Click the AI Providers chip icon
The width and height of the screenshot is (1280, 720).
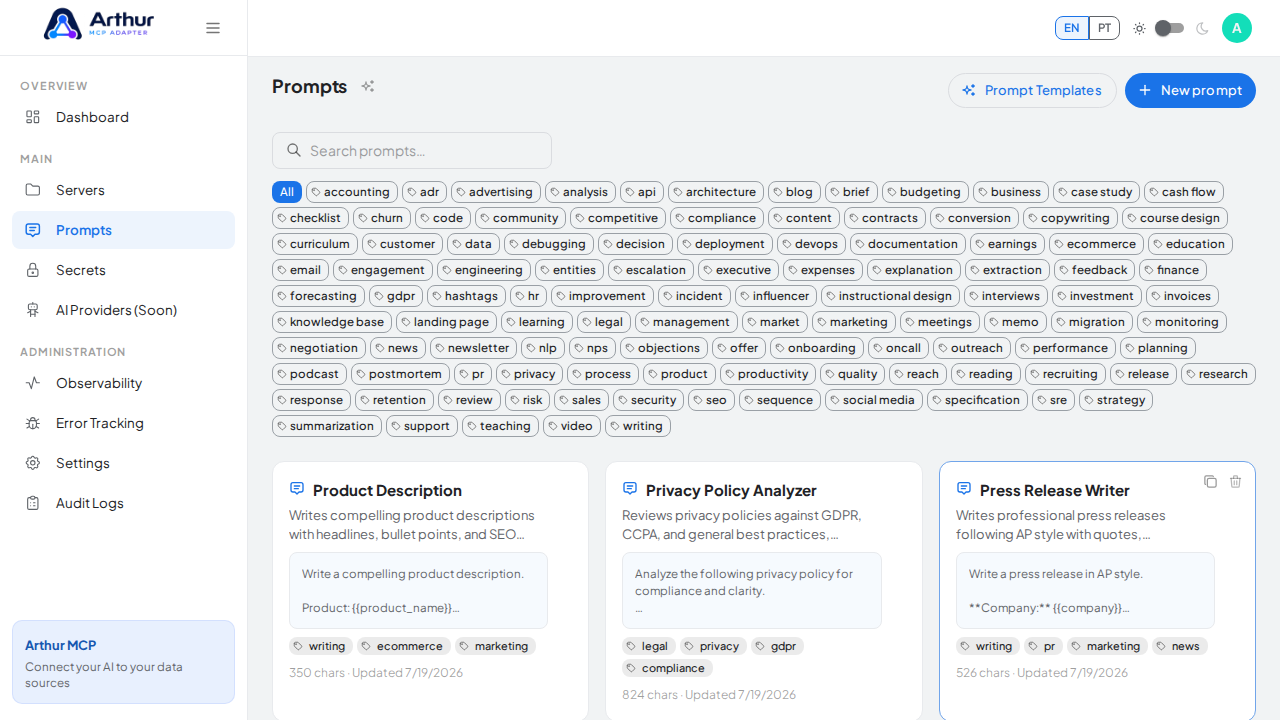[33, 310]
